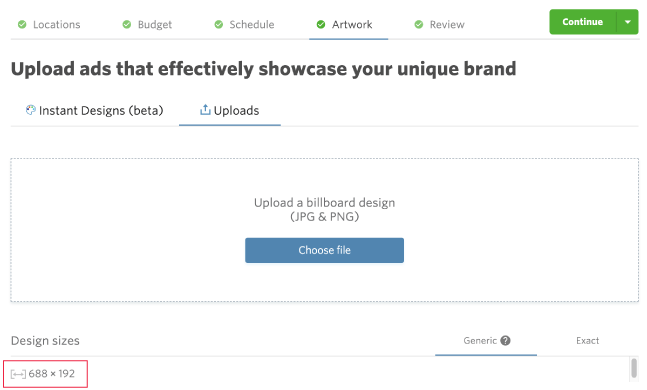
Task: Click the width icon beside 688 × 192
Action: (18, 374)
